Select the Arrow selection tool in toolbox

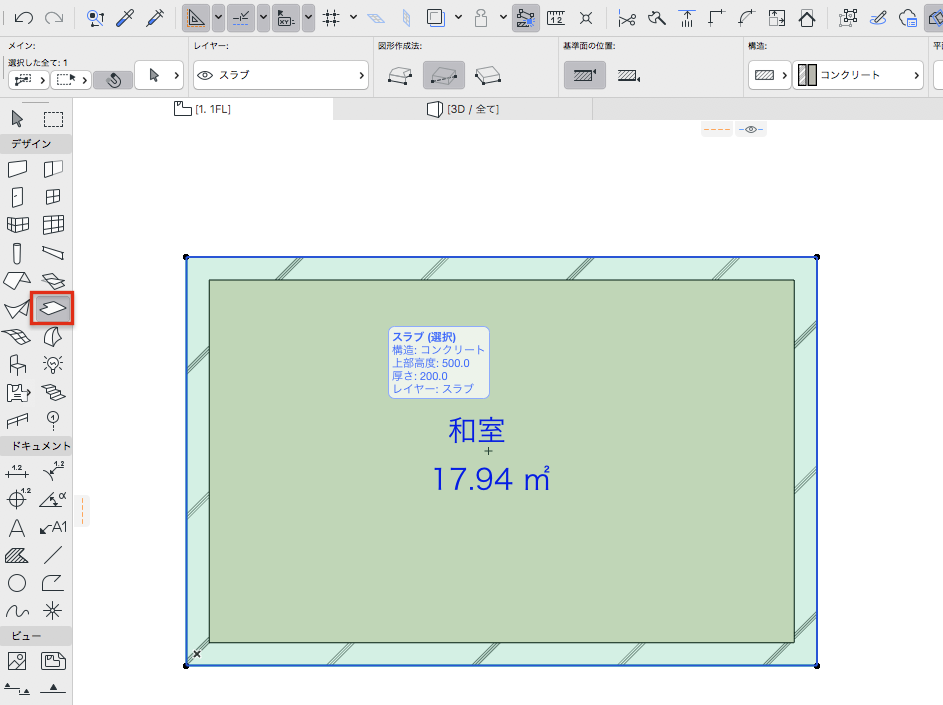[x=17, y=119]
